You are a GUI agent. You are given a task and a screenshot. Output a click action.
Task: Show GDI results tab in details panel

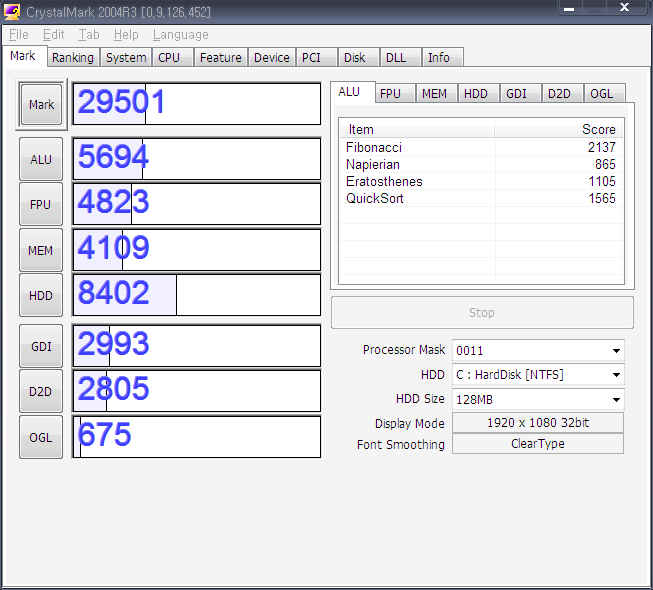click(x=521, y=93)
